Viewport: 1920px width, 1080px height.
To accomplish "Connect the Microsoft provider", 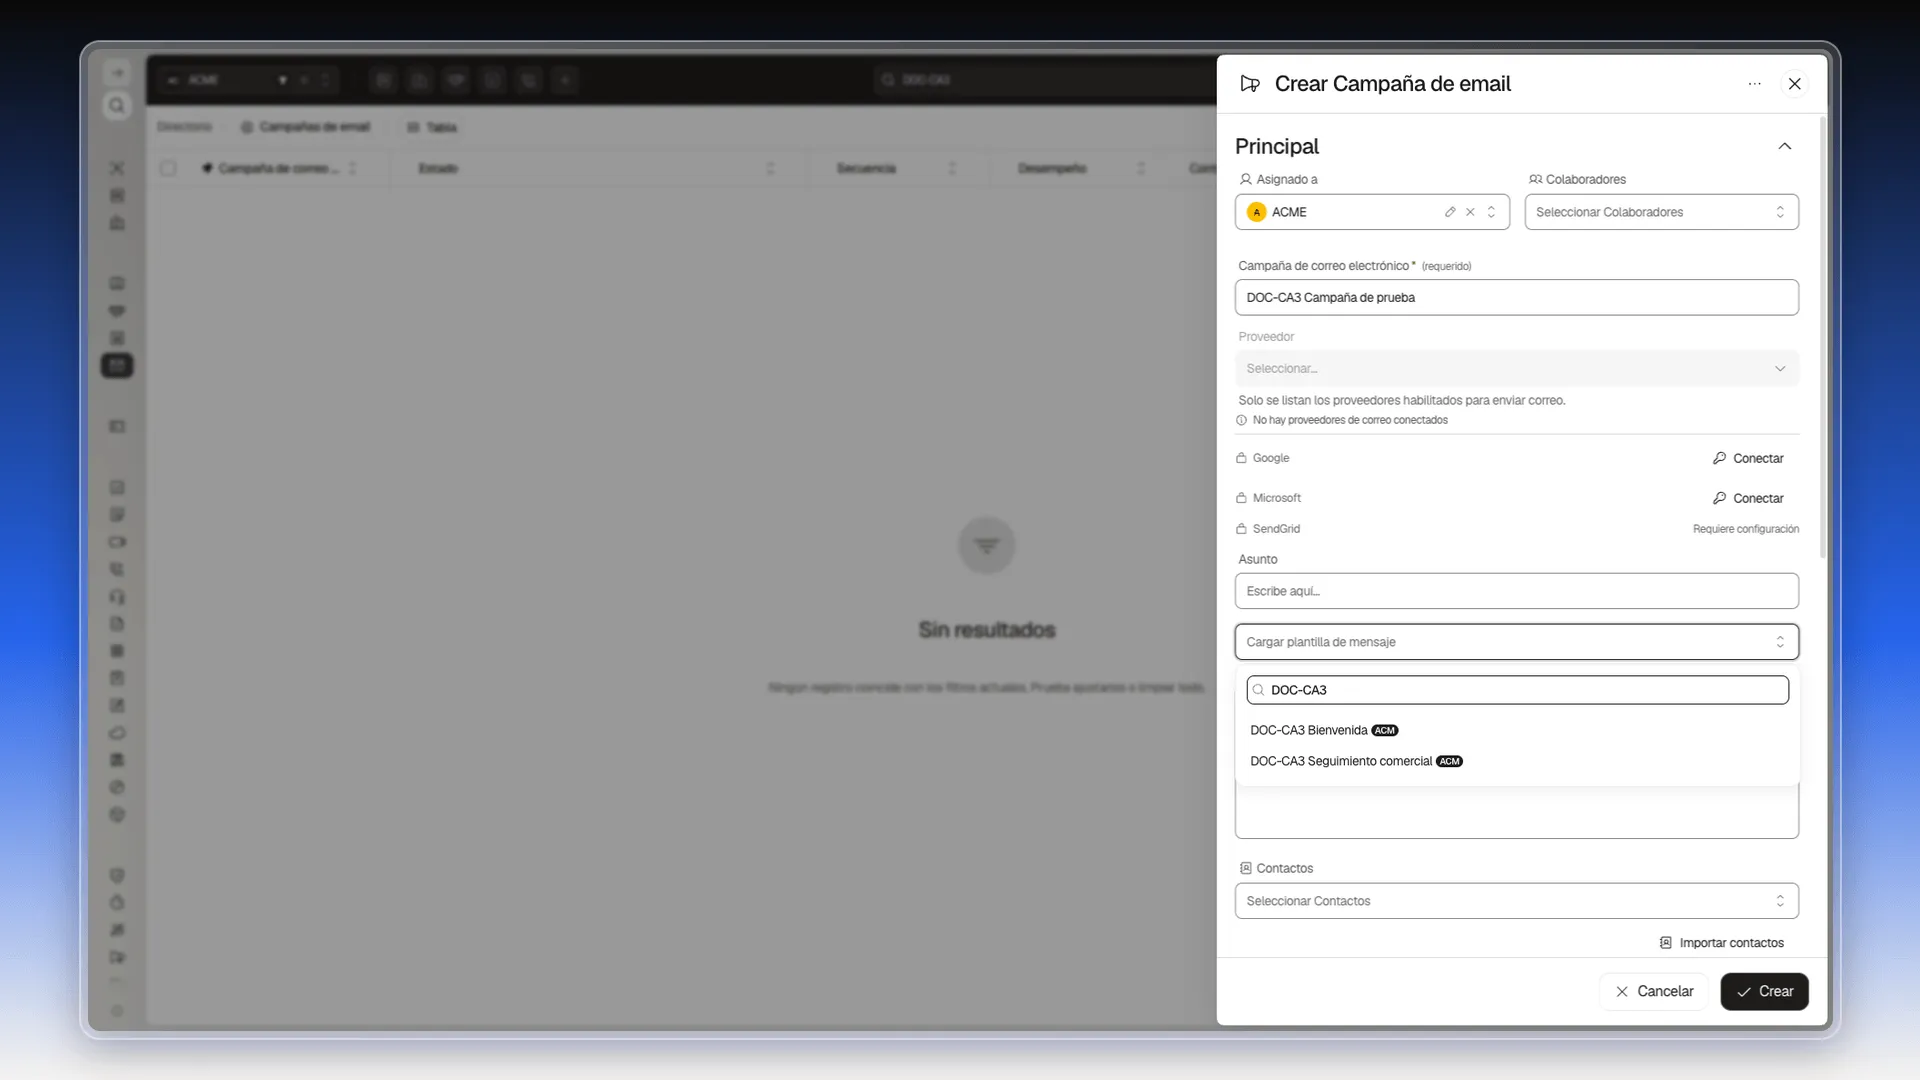I will [1748, 498].
